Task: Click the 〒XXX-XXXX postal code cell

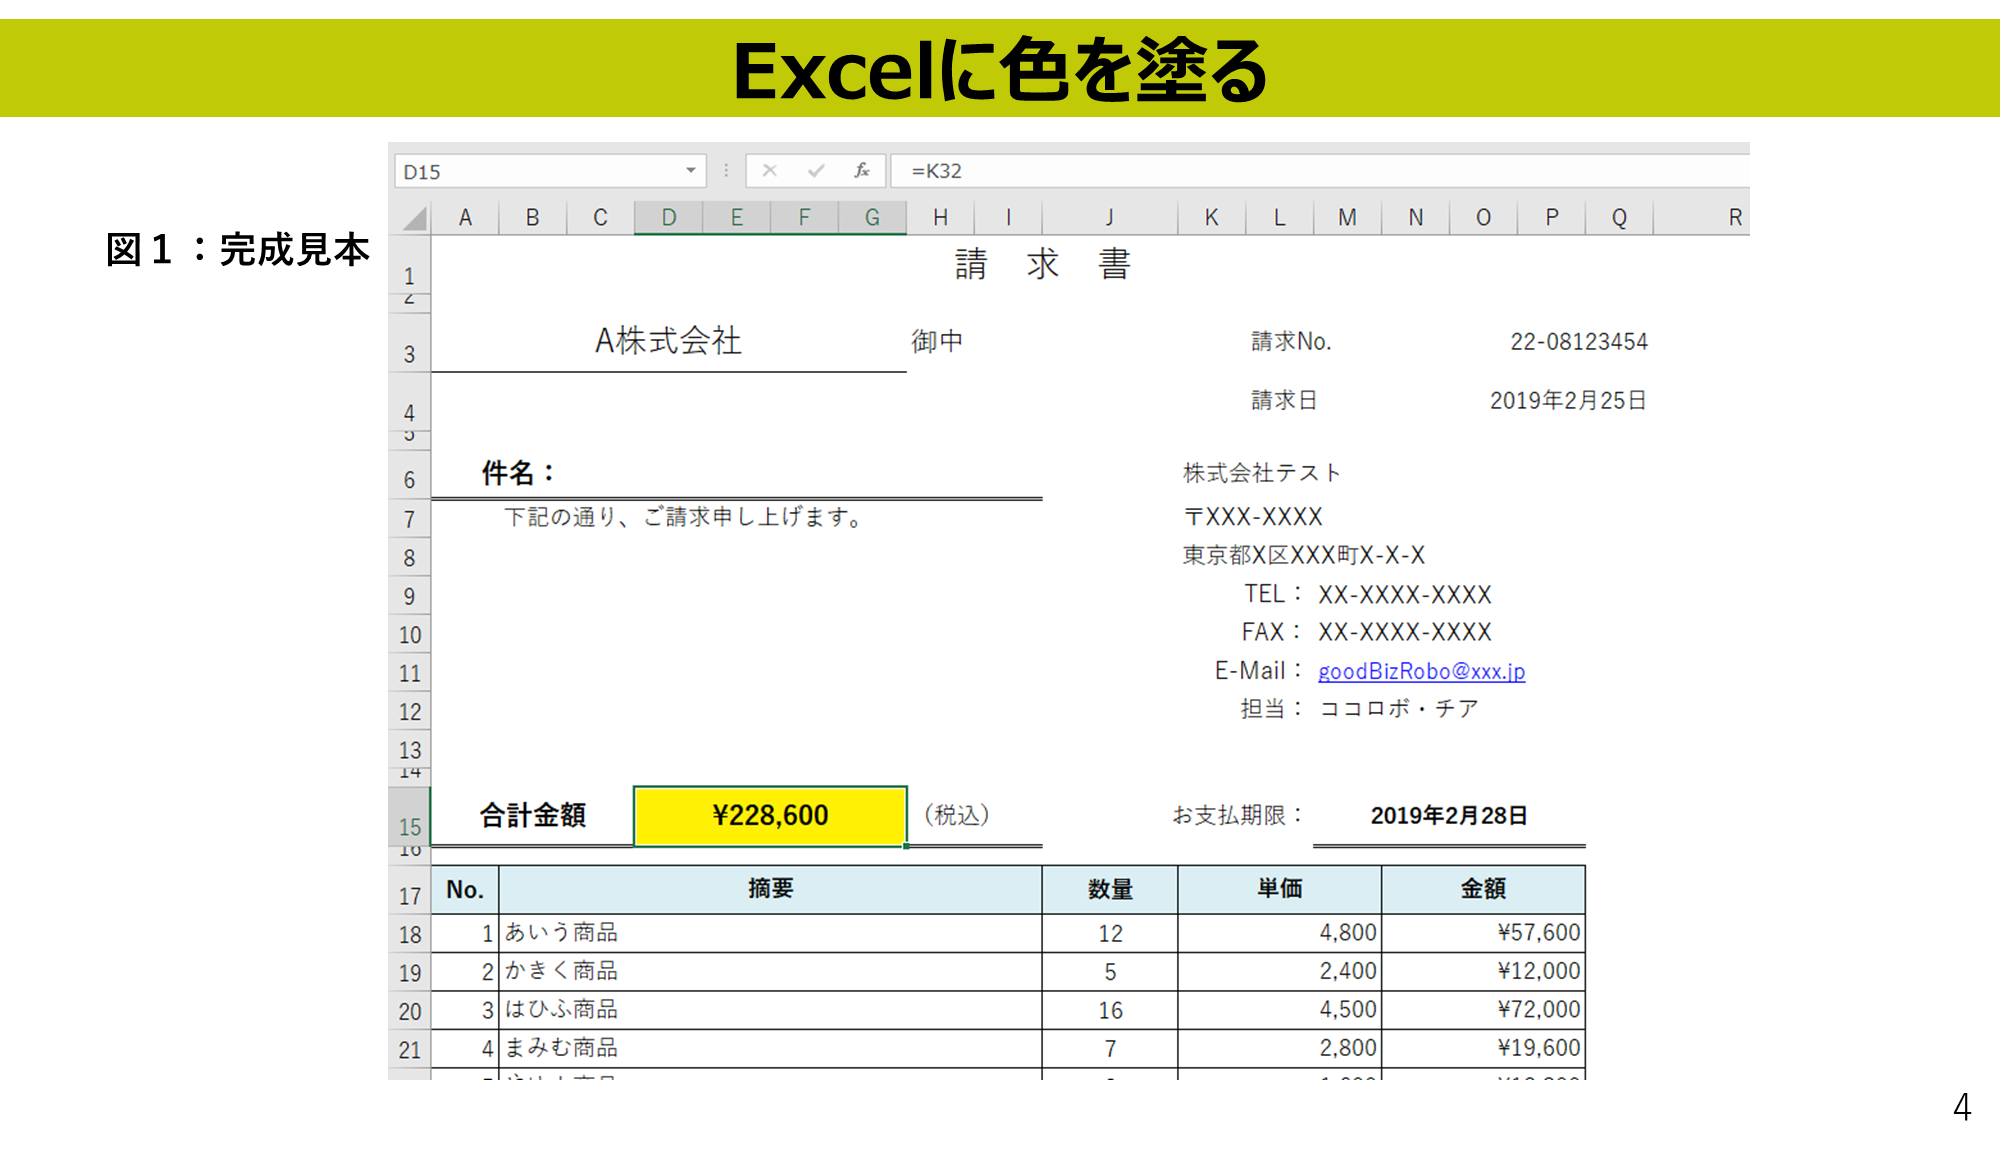Action: coord(1253,517)
